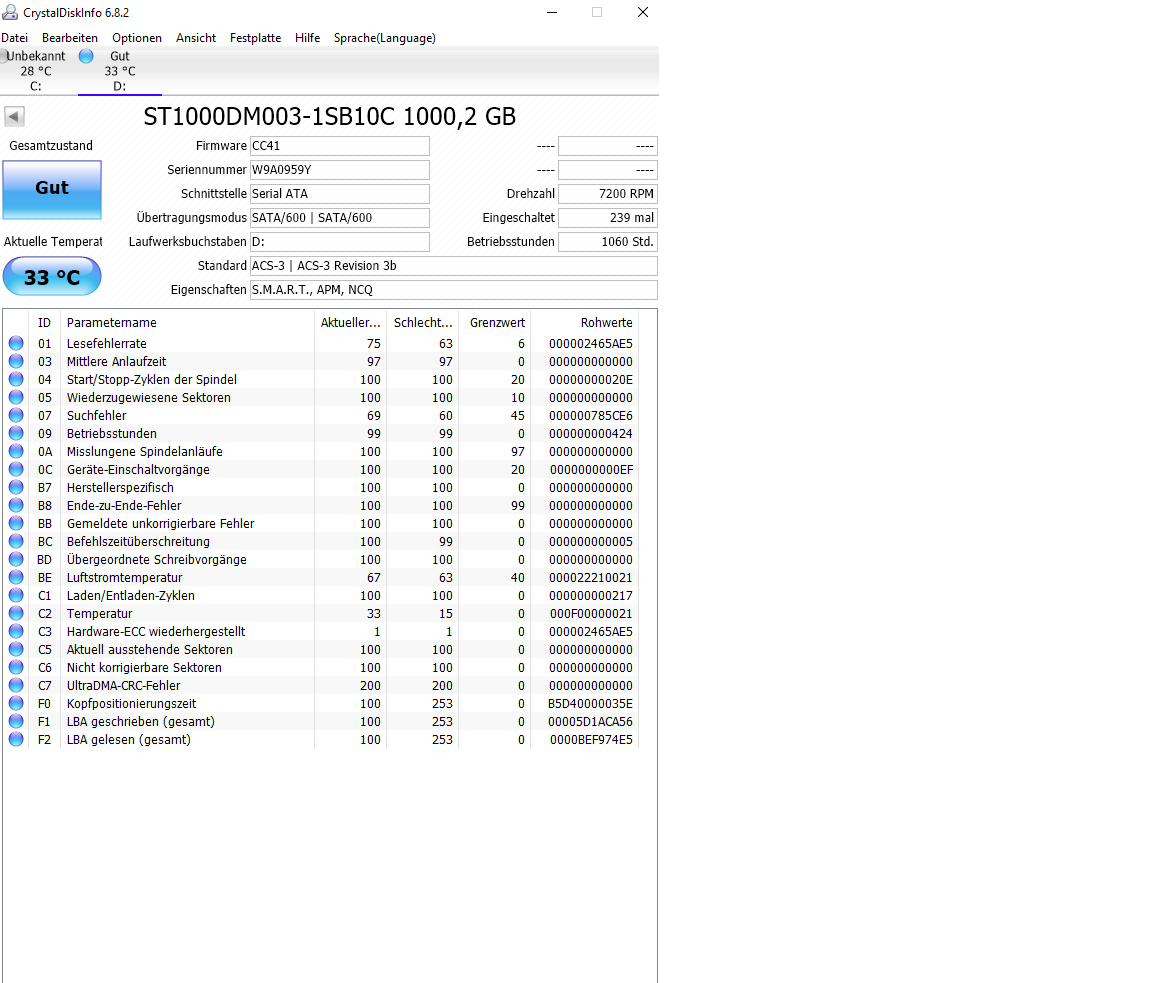Click the Laufwerksbuchstaben field D:
Viewport: 1152px width, 983px height.
[339, 242]
